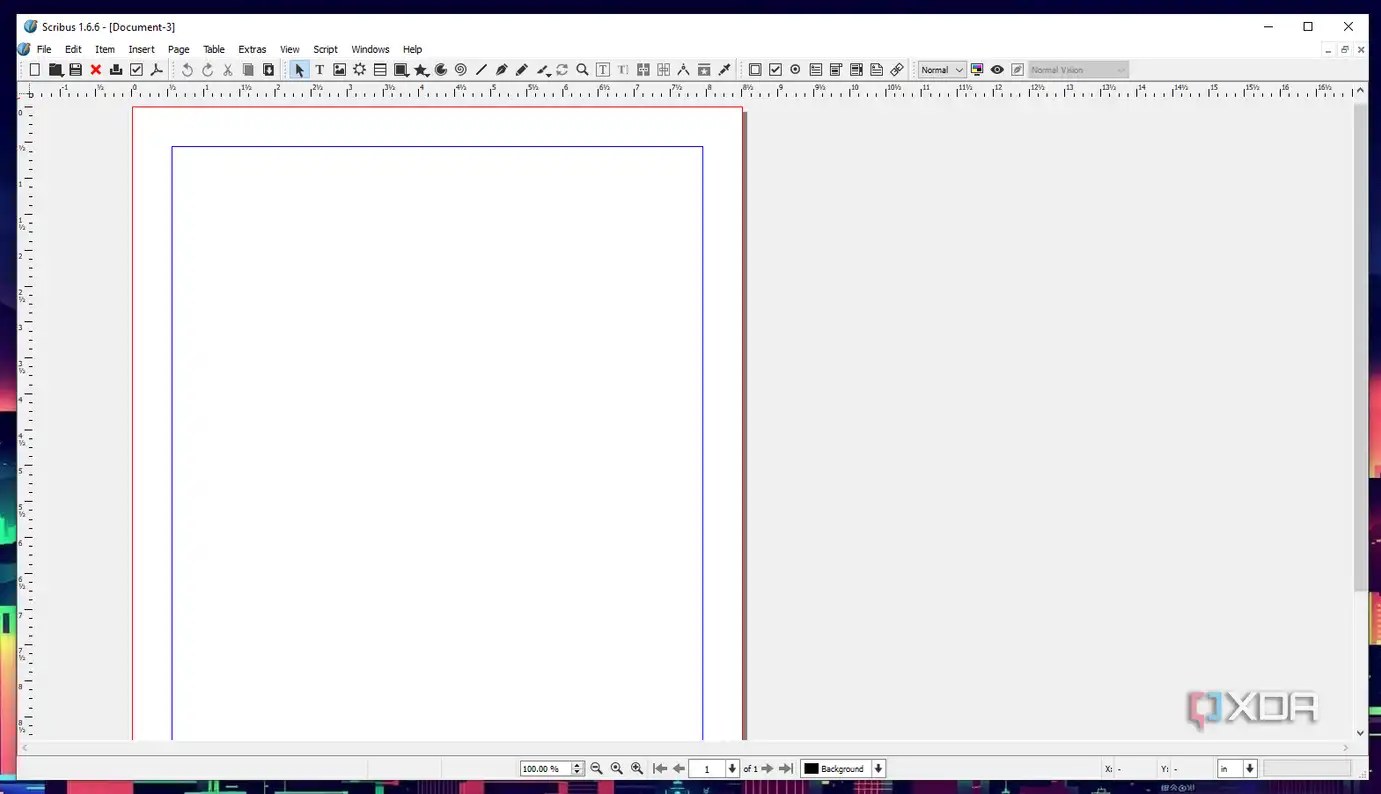Select the Bezier Curve pen tool

pos(502,70)
